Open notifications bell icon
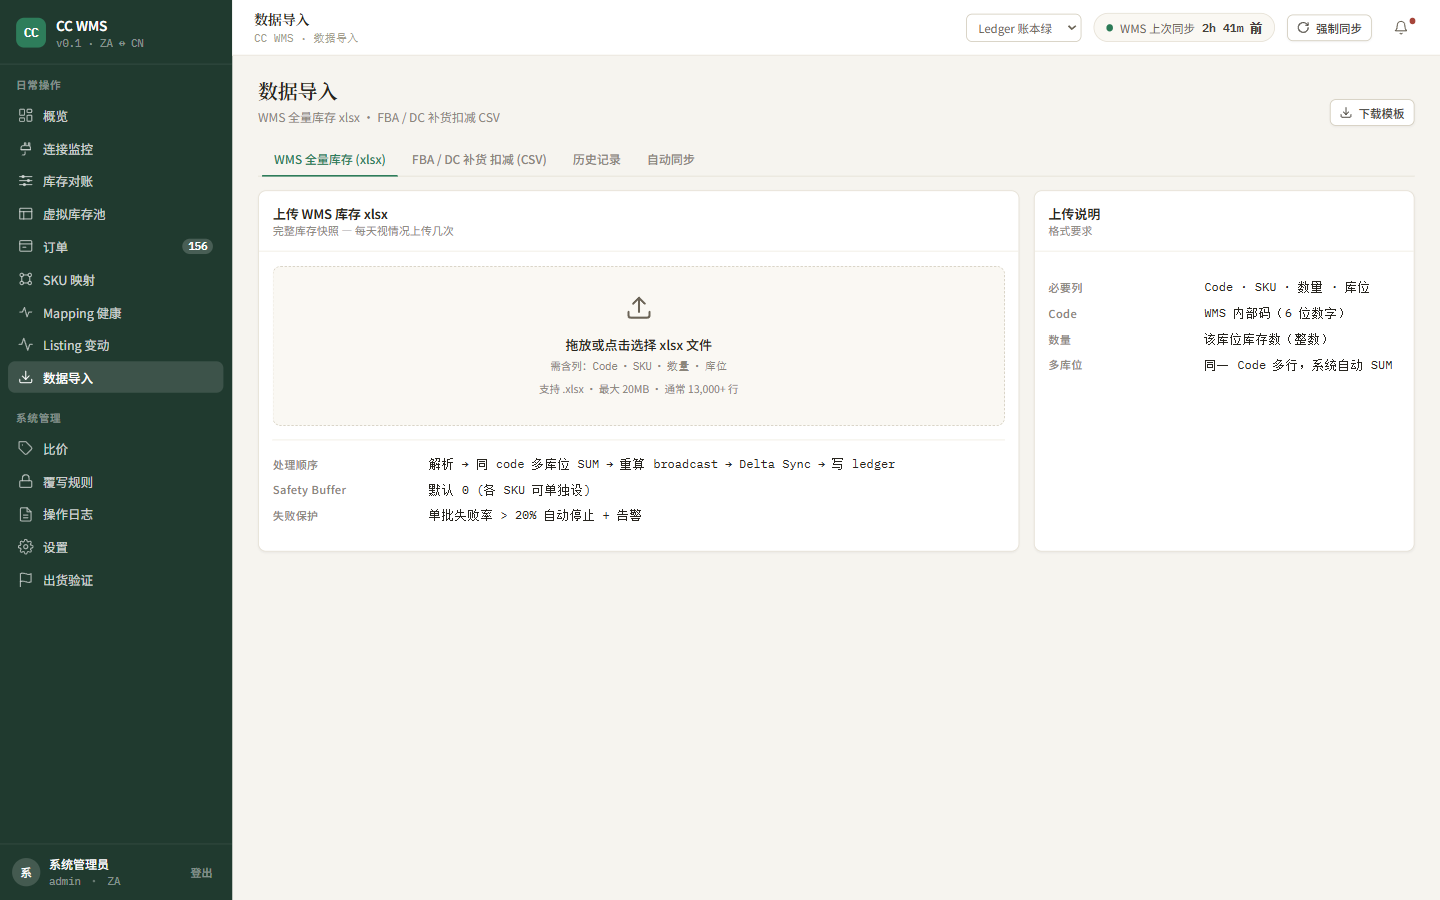 1401,28
